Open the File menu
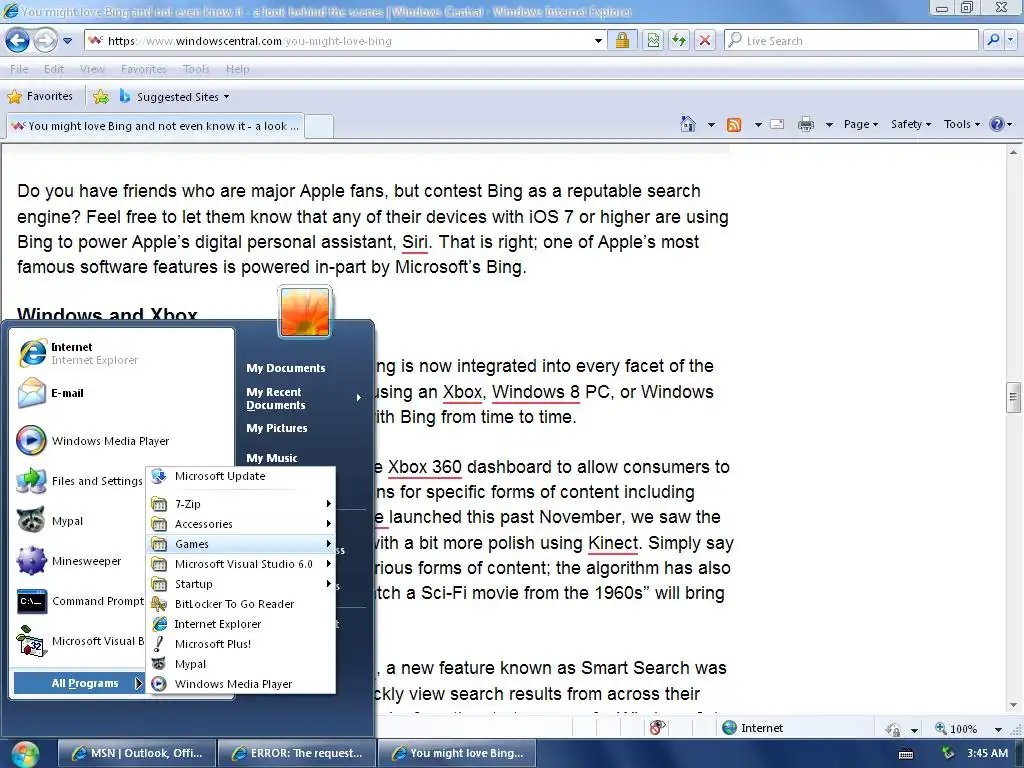 (x=19, y=69)
